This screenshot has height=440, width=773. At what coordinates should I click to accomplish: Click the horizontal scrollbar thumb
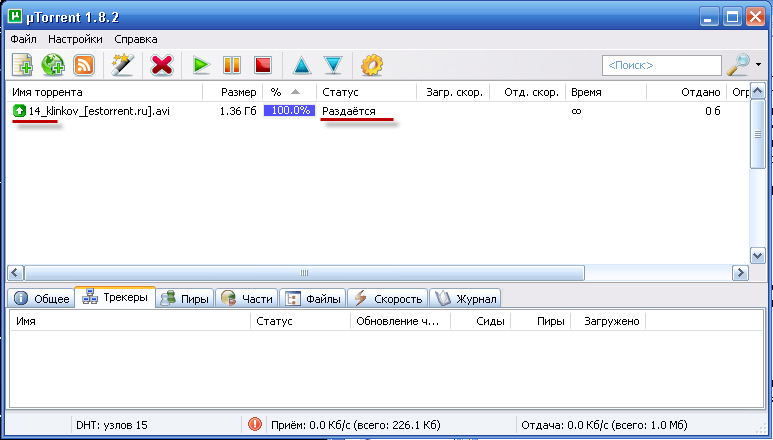pos(304,272)
